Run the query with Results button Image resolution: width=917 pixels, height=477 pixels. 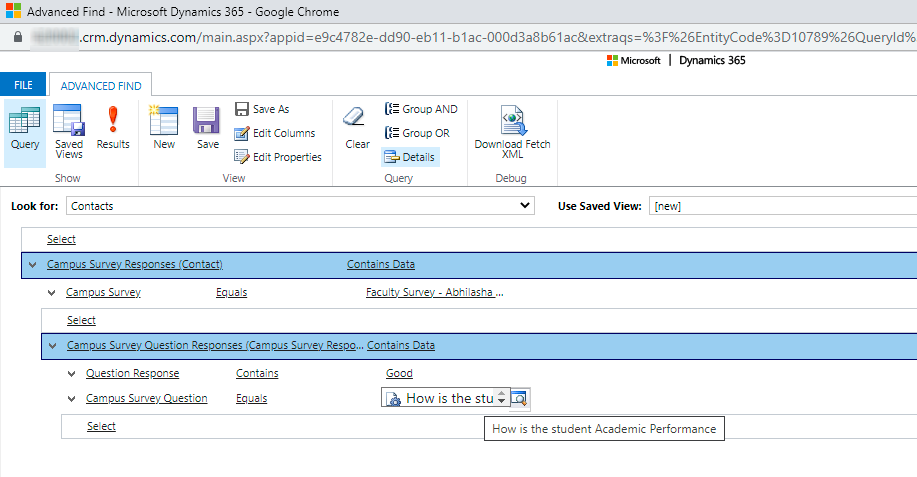tap(113, 129)
